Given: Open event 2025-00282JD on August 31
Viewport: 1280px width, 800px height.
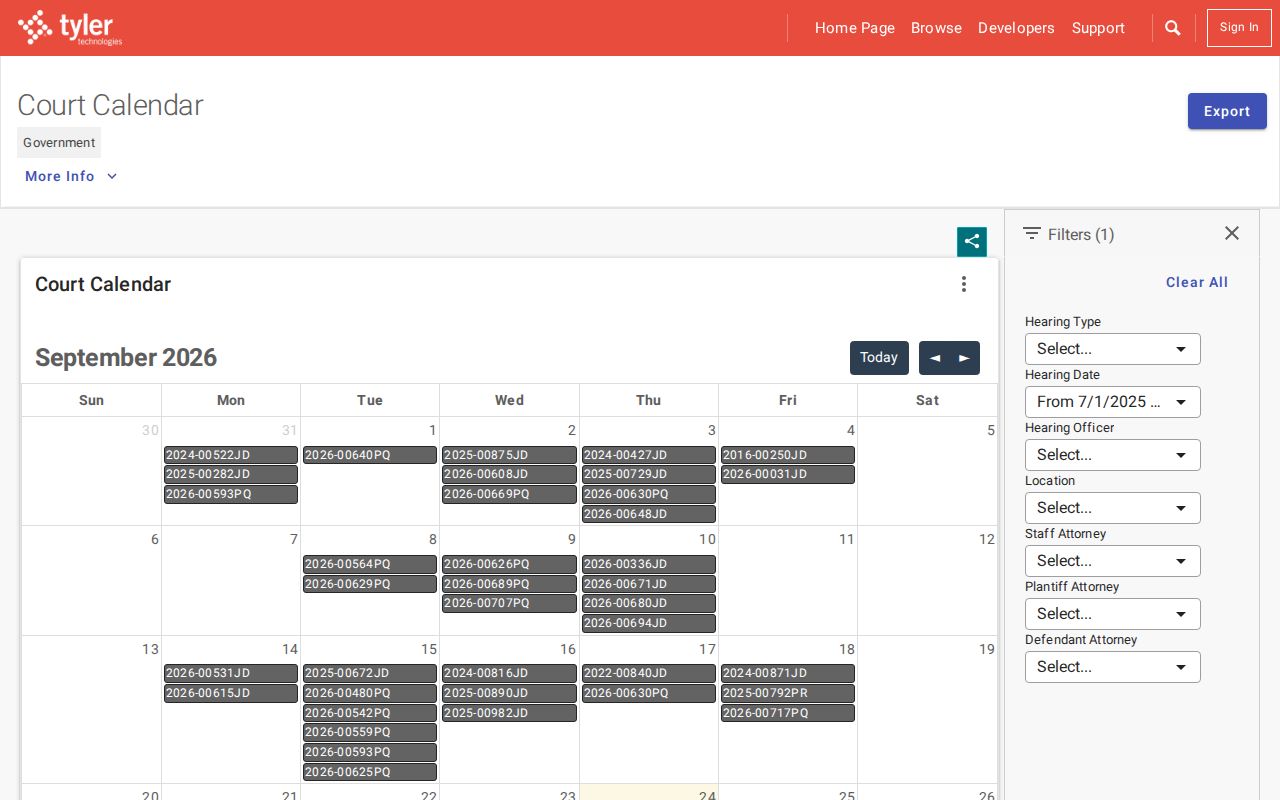Looking at the screenshot, I should pos(231,474).
